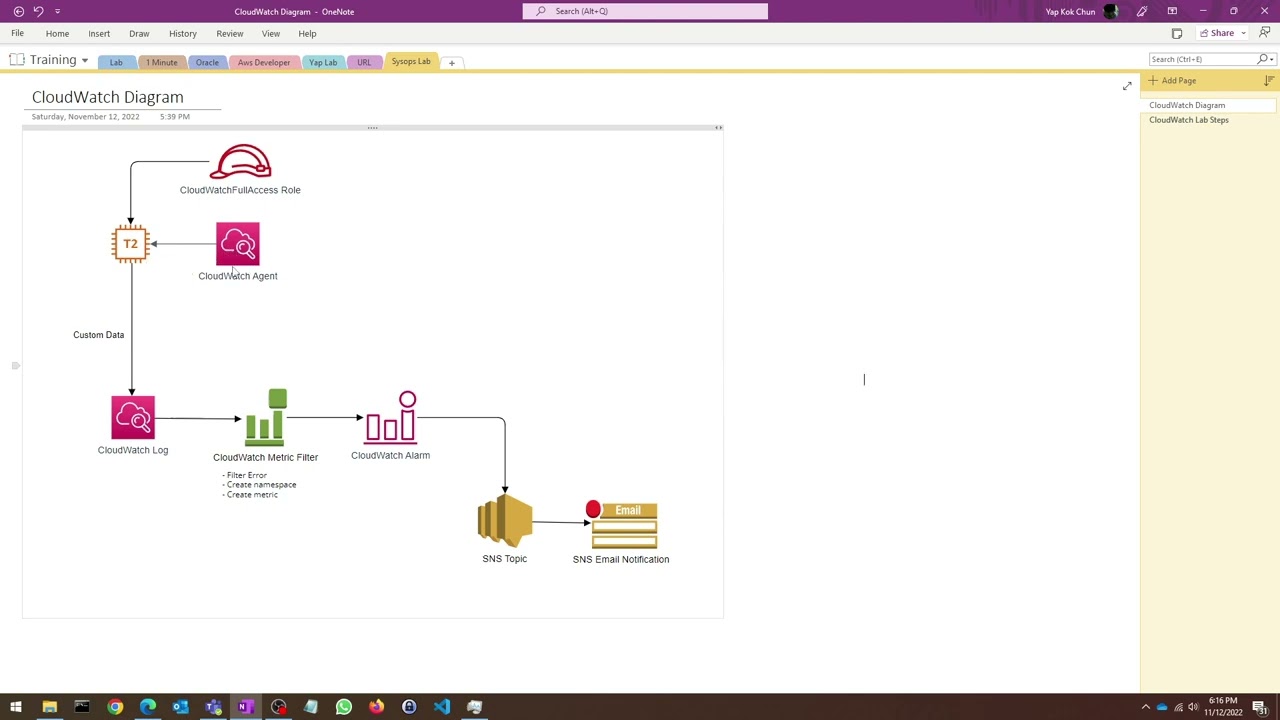Open Visual Studio Code from the taskbar

(x=441, y=707)
